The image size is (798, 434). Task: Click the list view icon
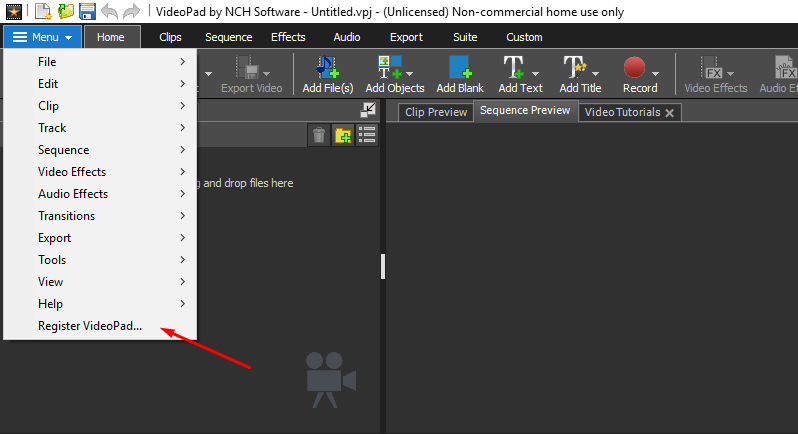click(367, 135)
